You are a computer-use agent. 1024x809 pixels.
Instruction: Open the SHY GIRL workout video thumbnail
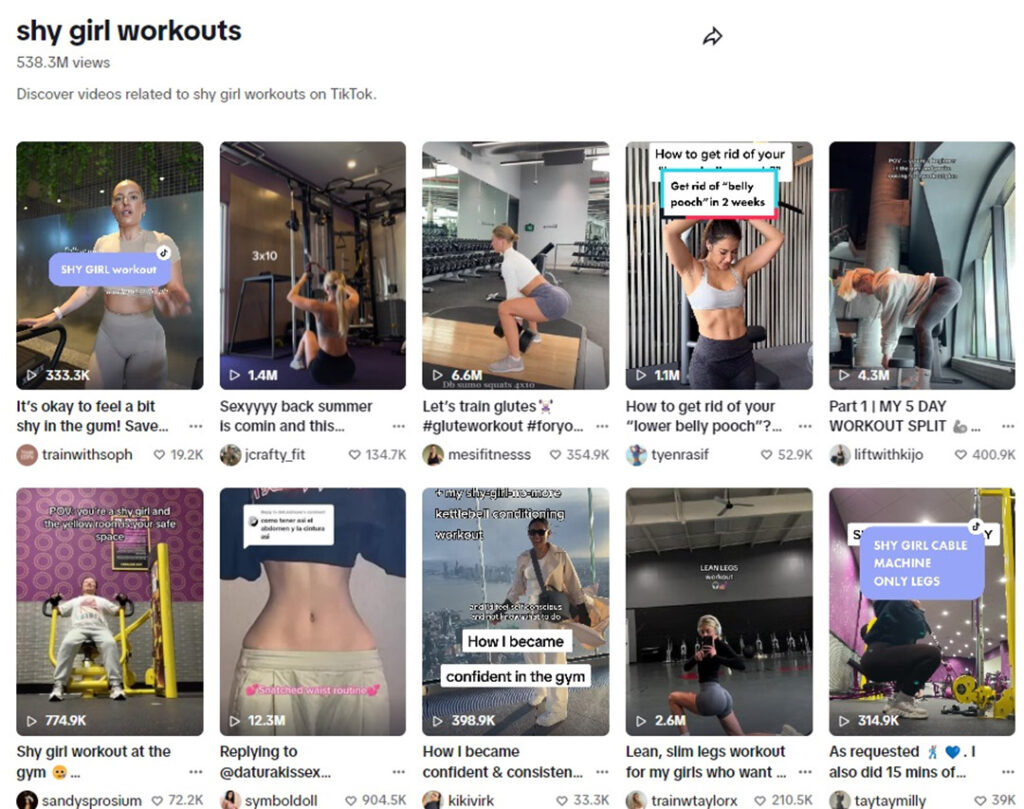tap(110, 265)
